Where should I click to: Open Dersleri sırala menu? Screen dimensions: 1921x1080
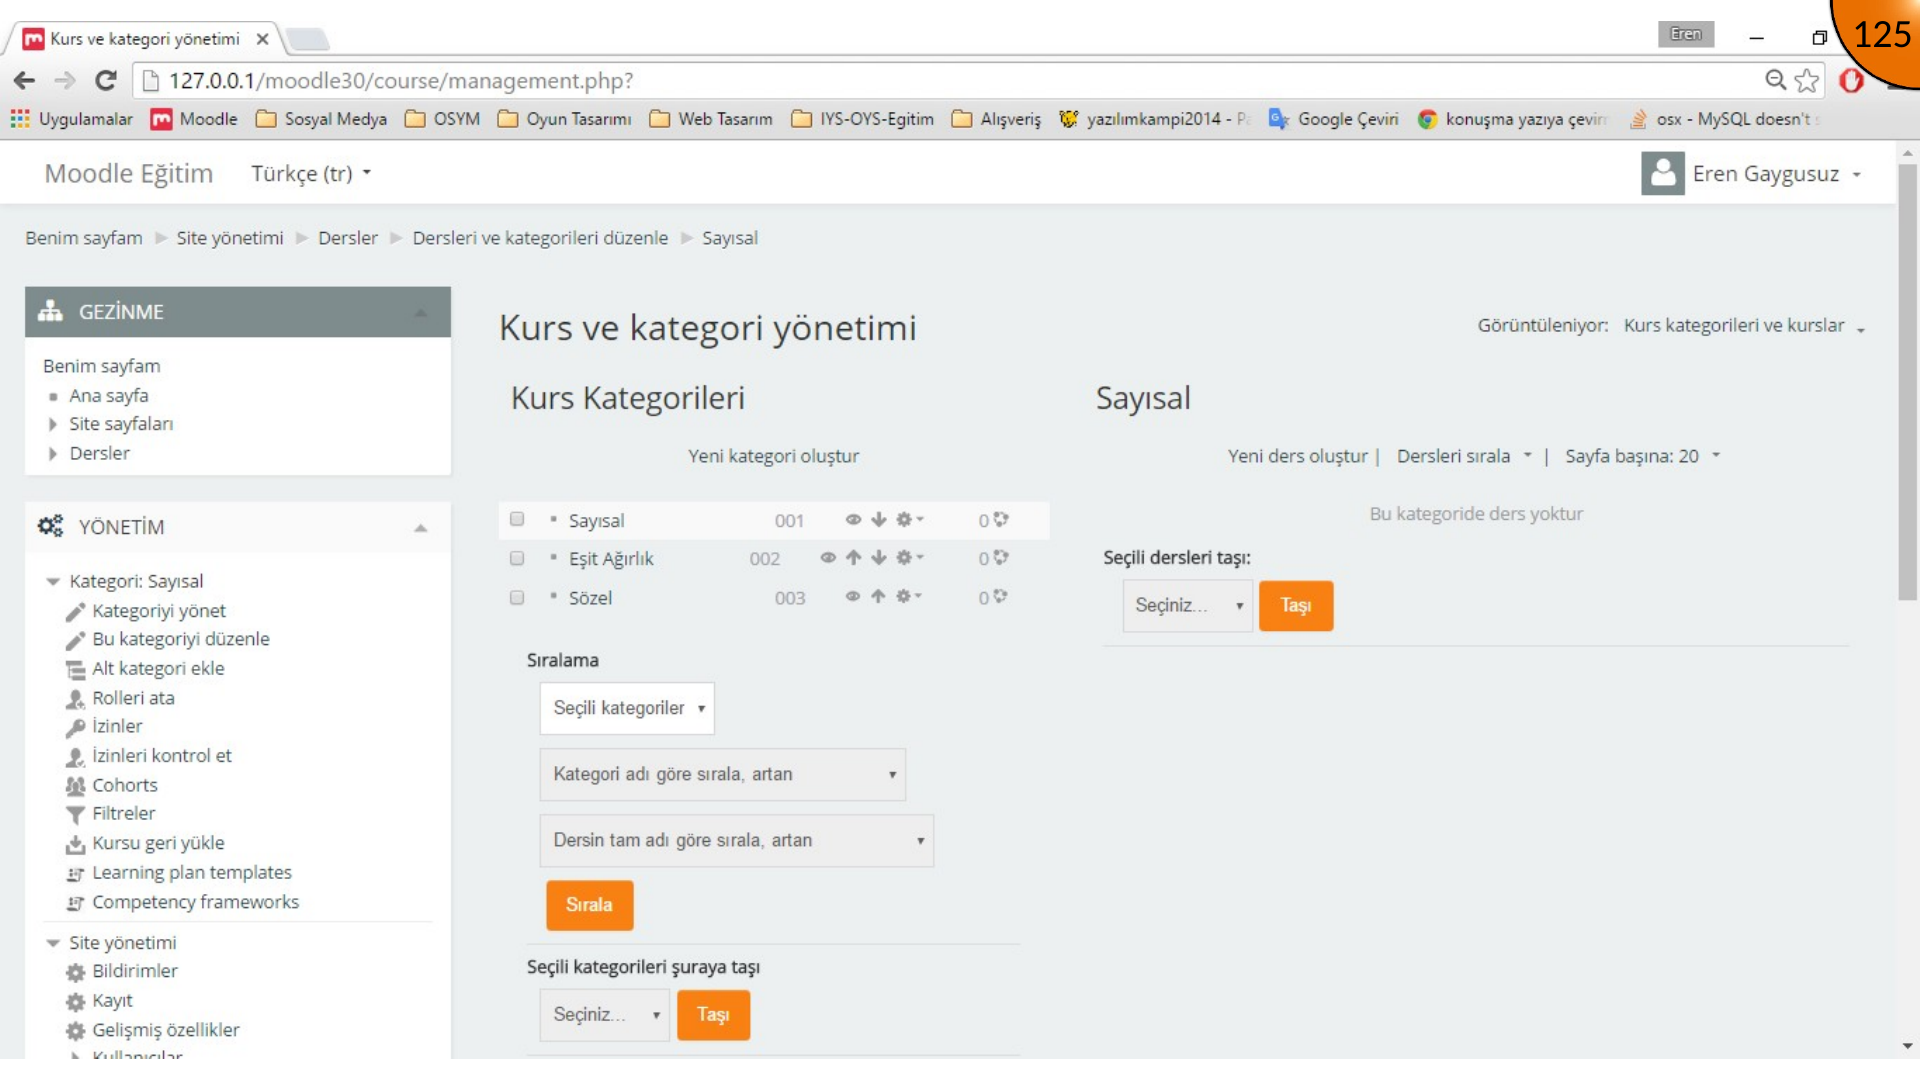tap(1464, 456)
